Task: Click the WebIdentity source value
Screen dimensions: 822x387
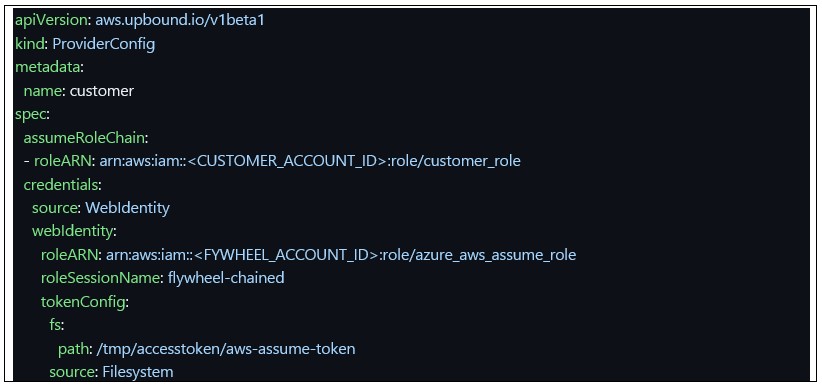Action: 128,208
